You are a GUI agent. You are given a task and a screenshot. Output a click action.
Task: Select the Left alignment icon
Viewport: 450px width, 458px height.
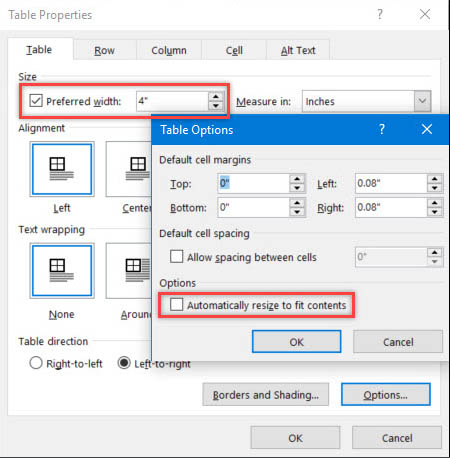pos(62,169)
